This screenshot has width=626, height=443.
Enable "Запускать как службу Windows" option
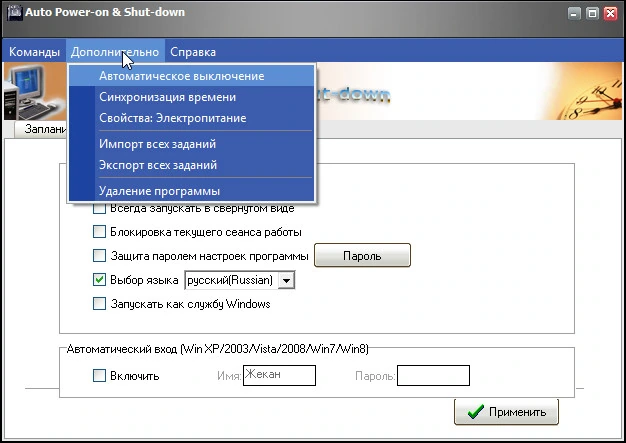tap(99, 304)
